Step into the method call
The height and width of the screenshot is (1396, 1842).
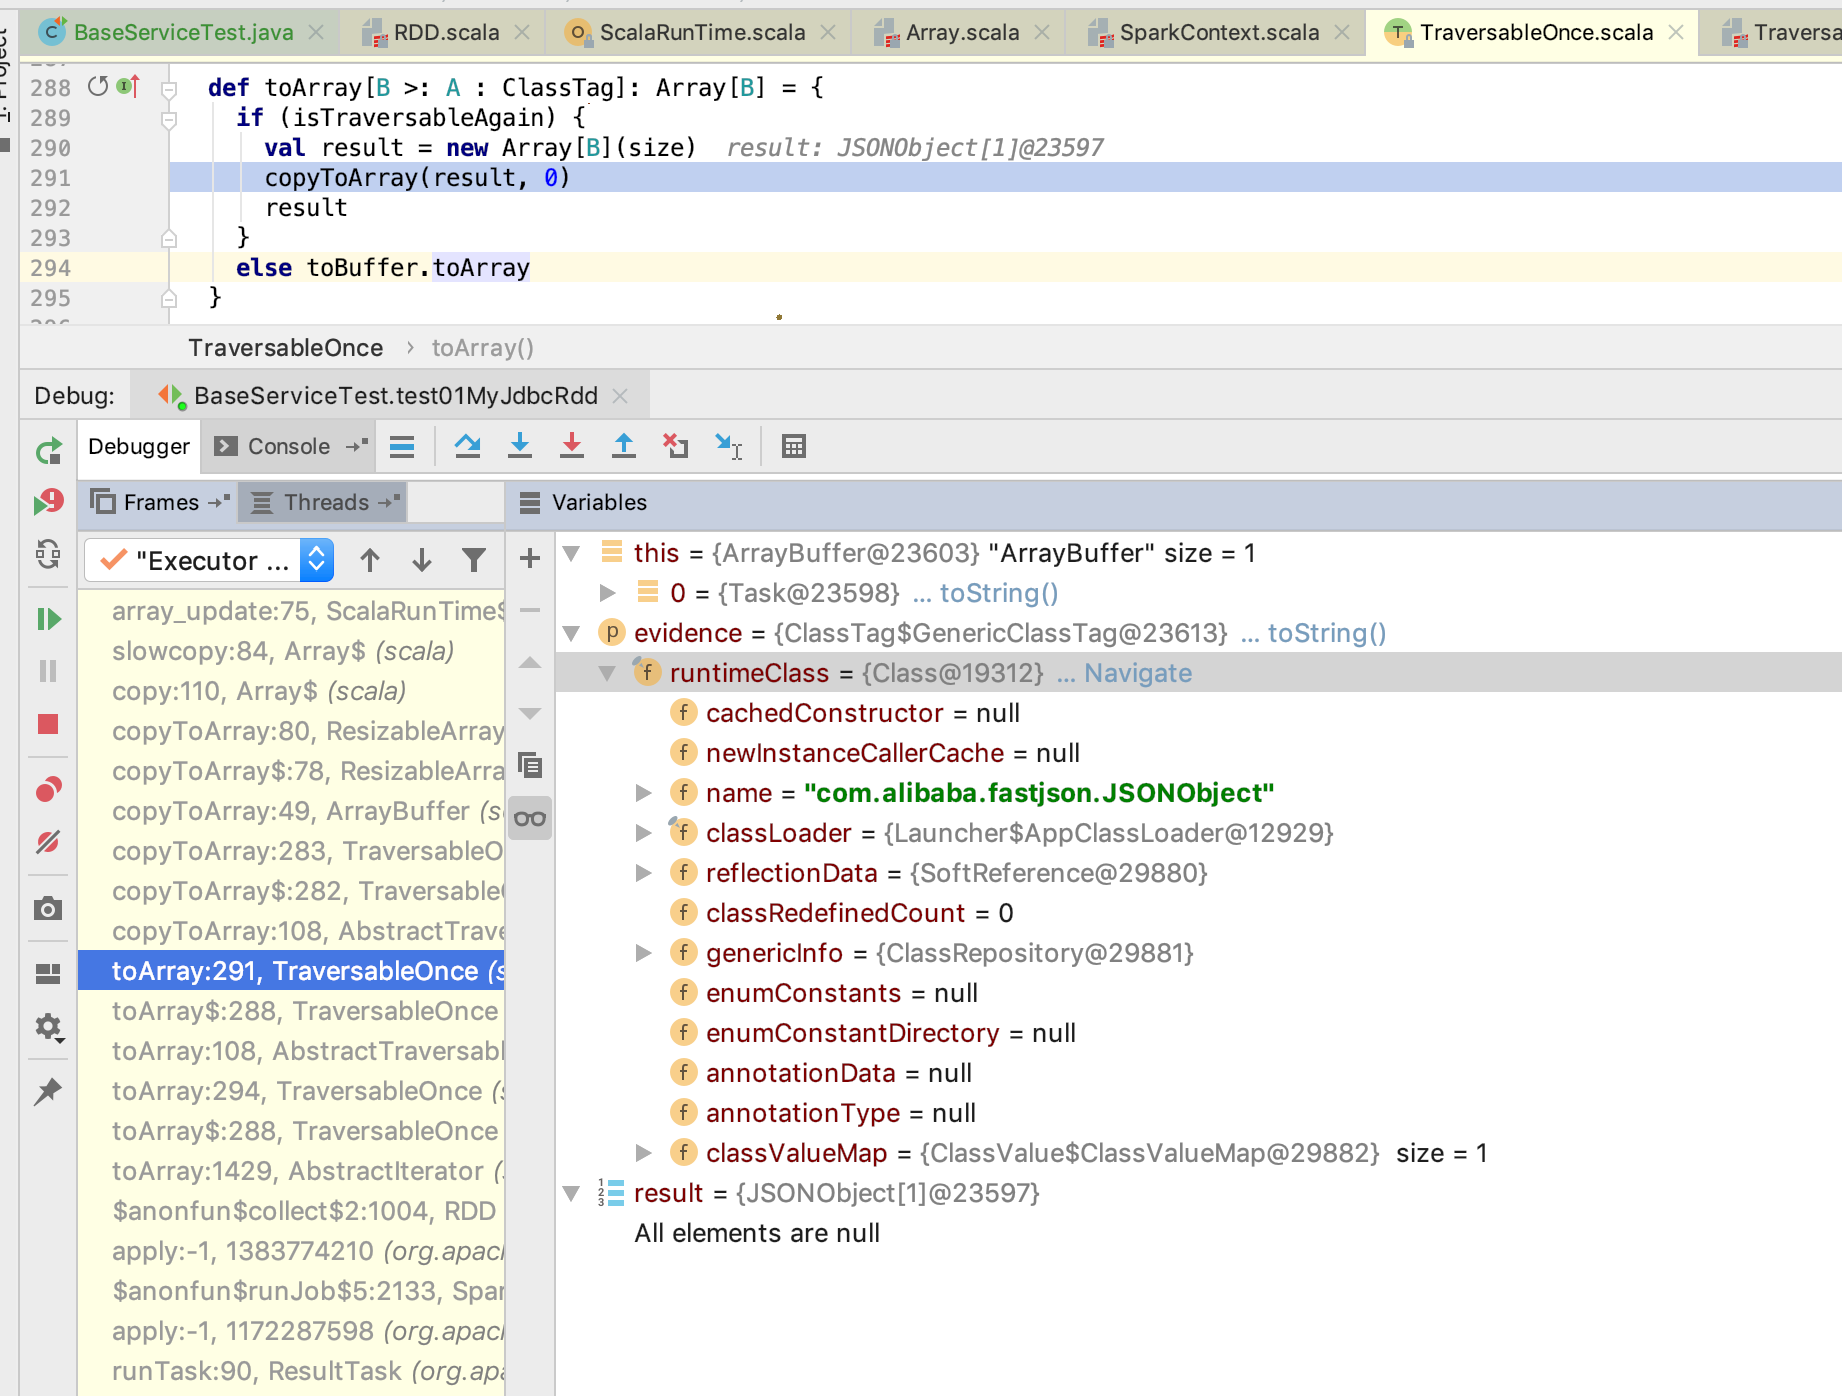coord(520,446)
